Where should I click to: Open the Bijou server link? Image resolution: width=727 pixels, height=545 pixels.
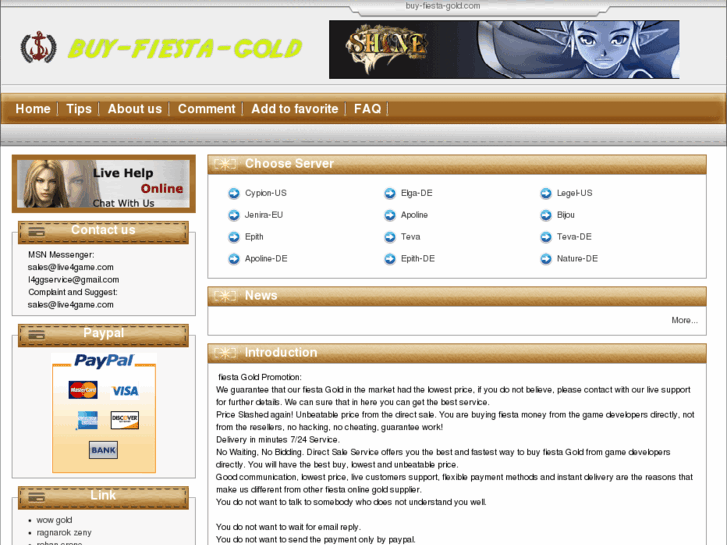[566, 215]
